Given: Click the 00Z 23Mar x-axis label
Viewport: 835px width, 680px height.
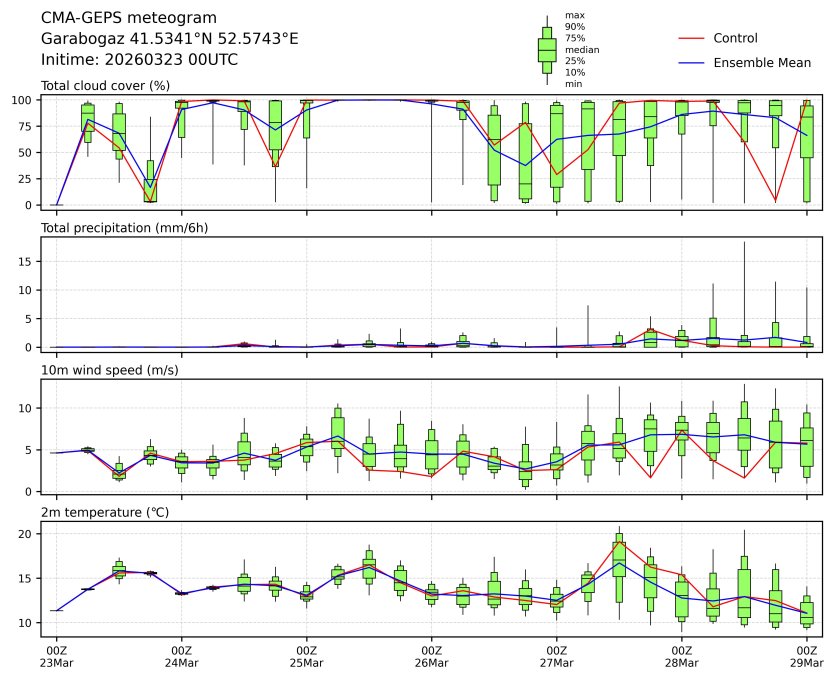Looking at the screenshot, I should (56, 656).
